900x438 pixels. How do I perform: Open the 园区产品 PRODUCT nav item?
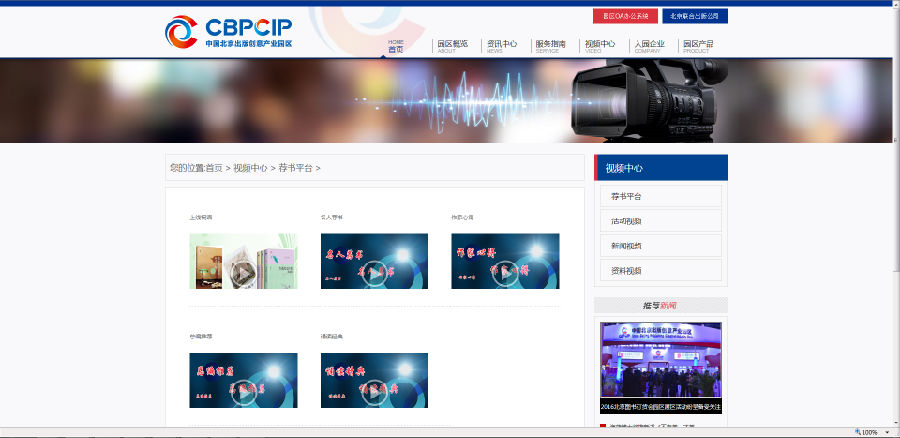point(698,46)
